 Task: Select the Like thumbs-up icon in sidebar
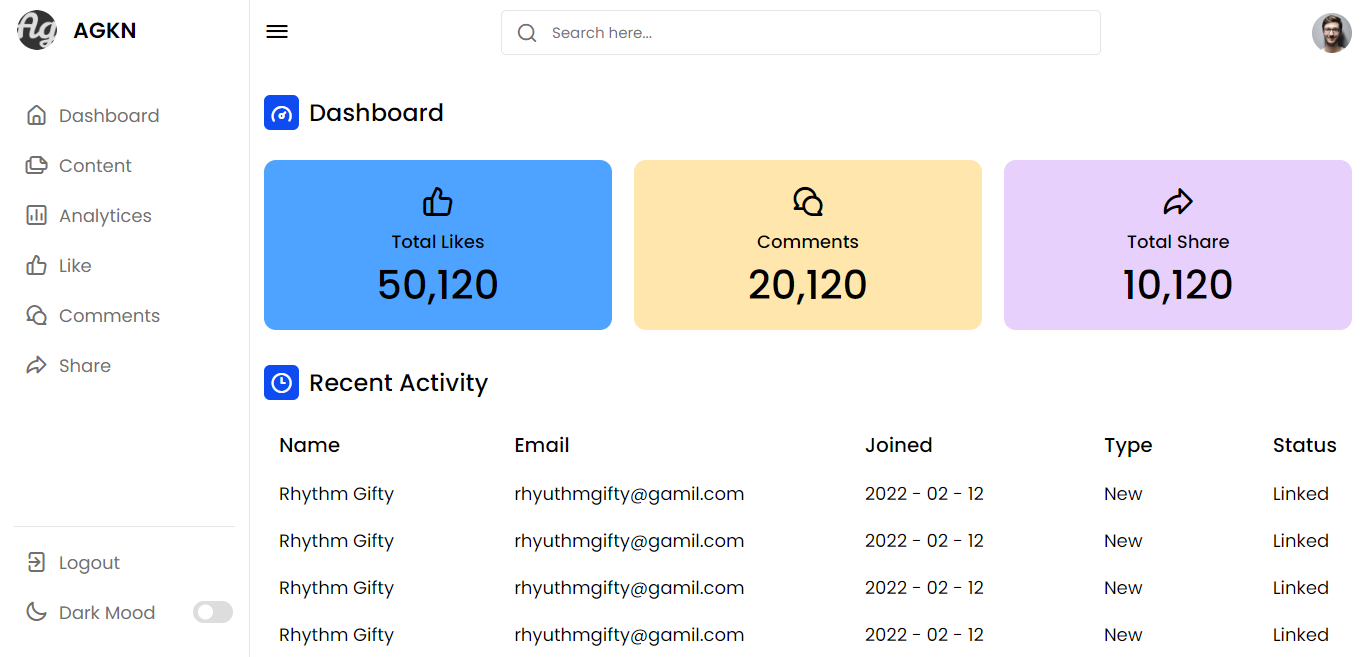click(x=36, y=265)
